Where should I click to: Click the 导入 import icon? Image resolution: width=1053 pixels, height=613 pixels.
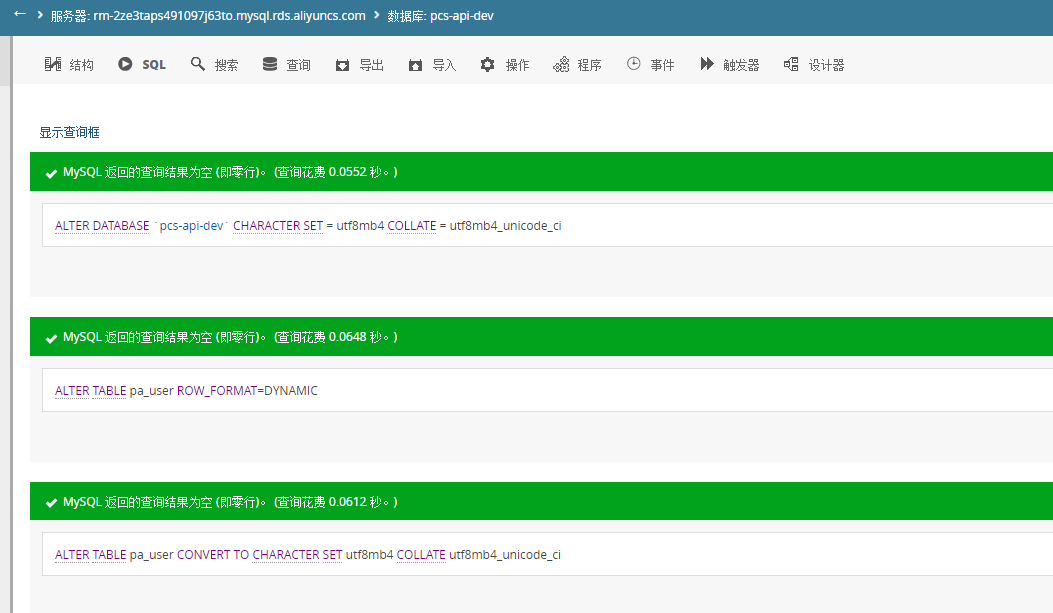coord(416,64)
